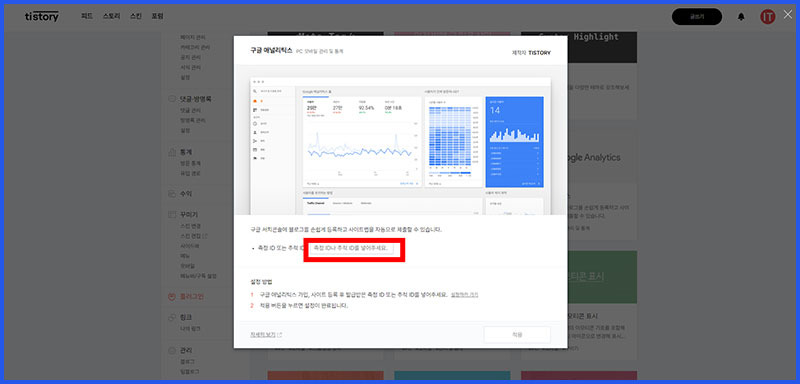Open 팀블로그 under 관리
Viewport: 800px width, 384px height.
pos(190,372)
